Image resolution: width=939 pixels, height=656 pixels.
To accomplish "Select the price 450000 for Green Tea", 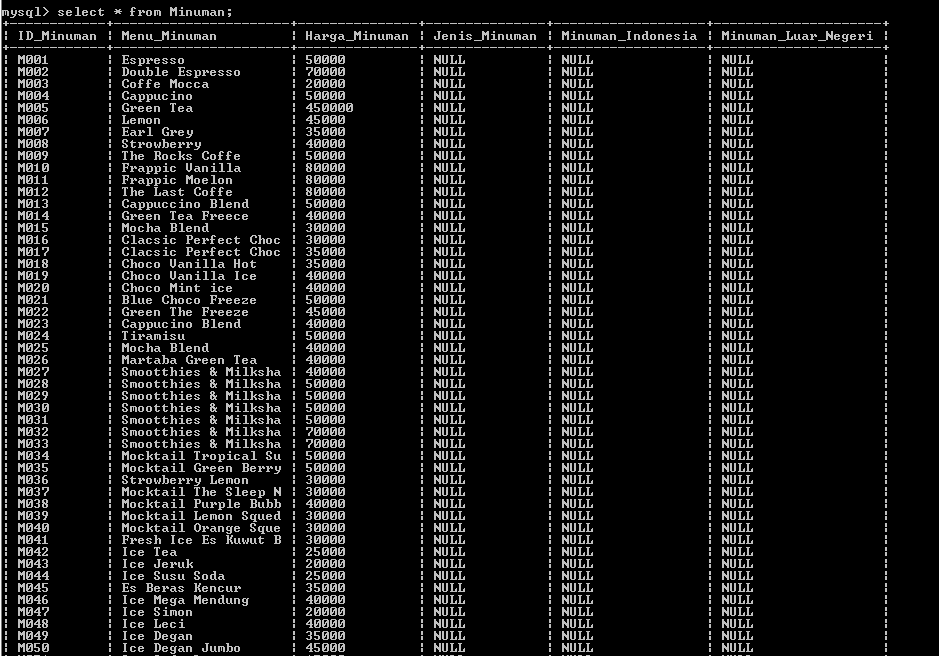I will pyautogui.click(x=329, y=108).
